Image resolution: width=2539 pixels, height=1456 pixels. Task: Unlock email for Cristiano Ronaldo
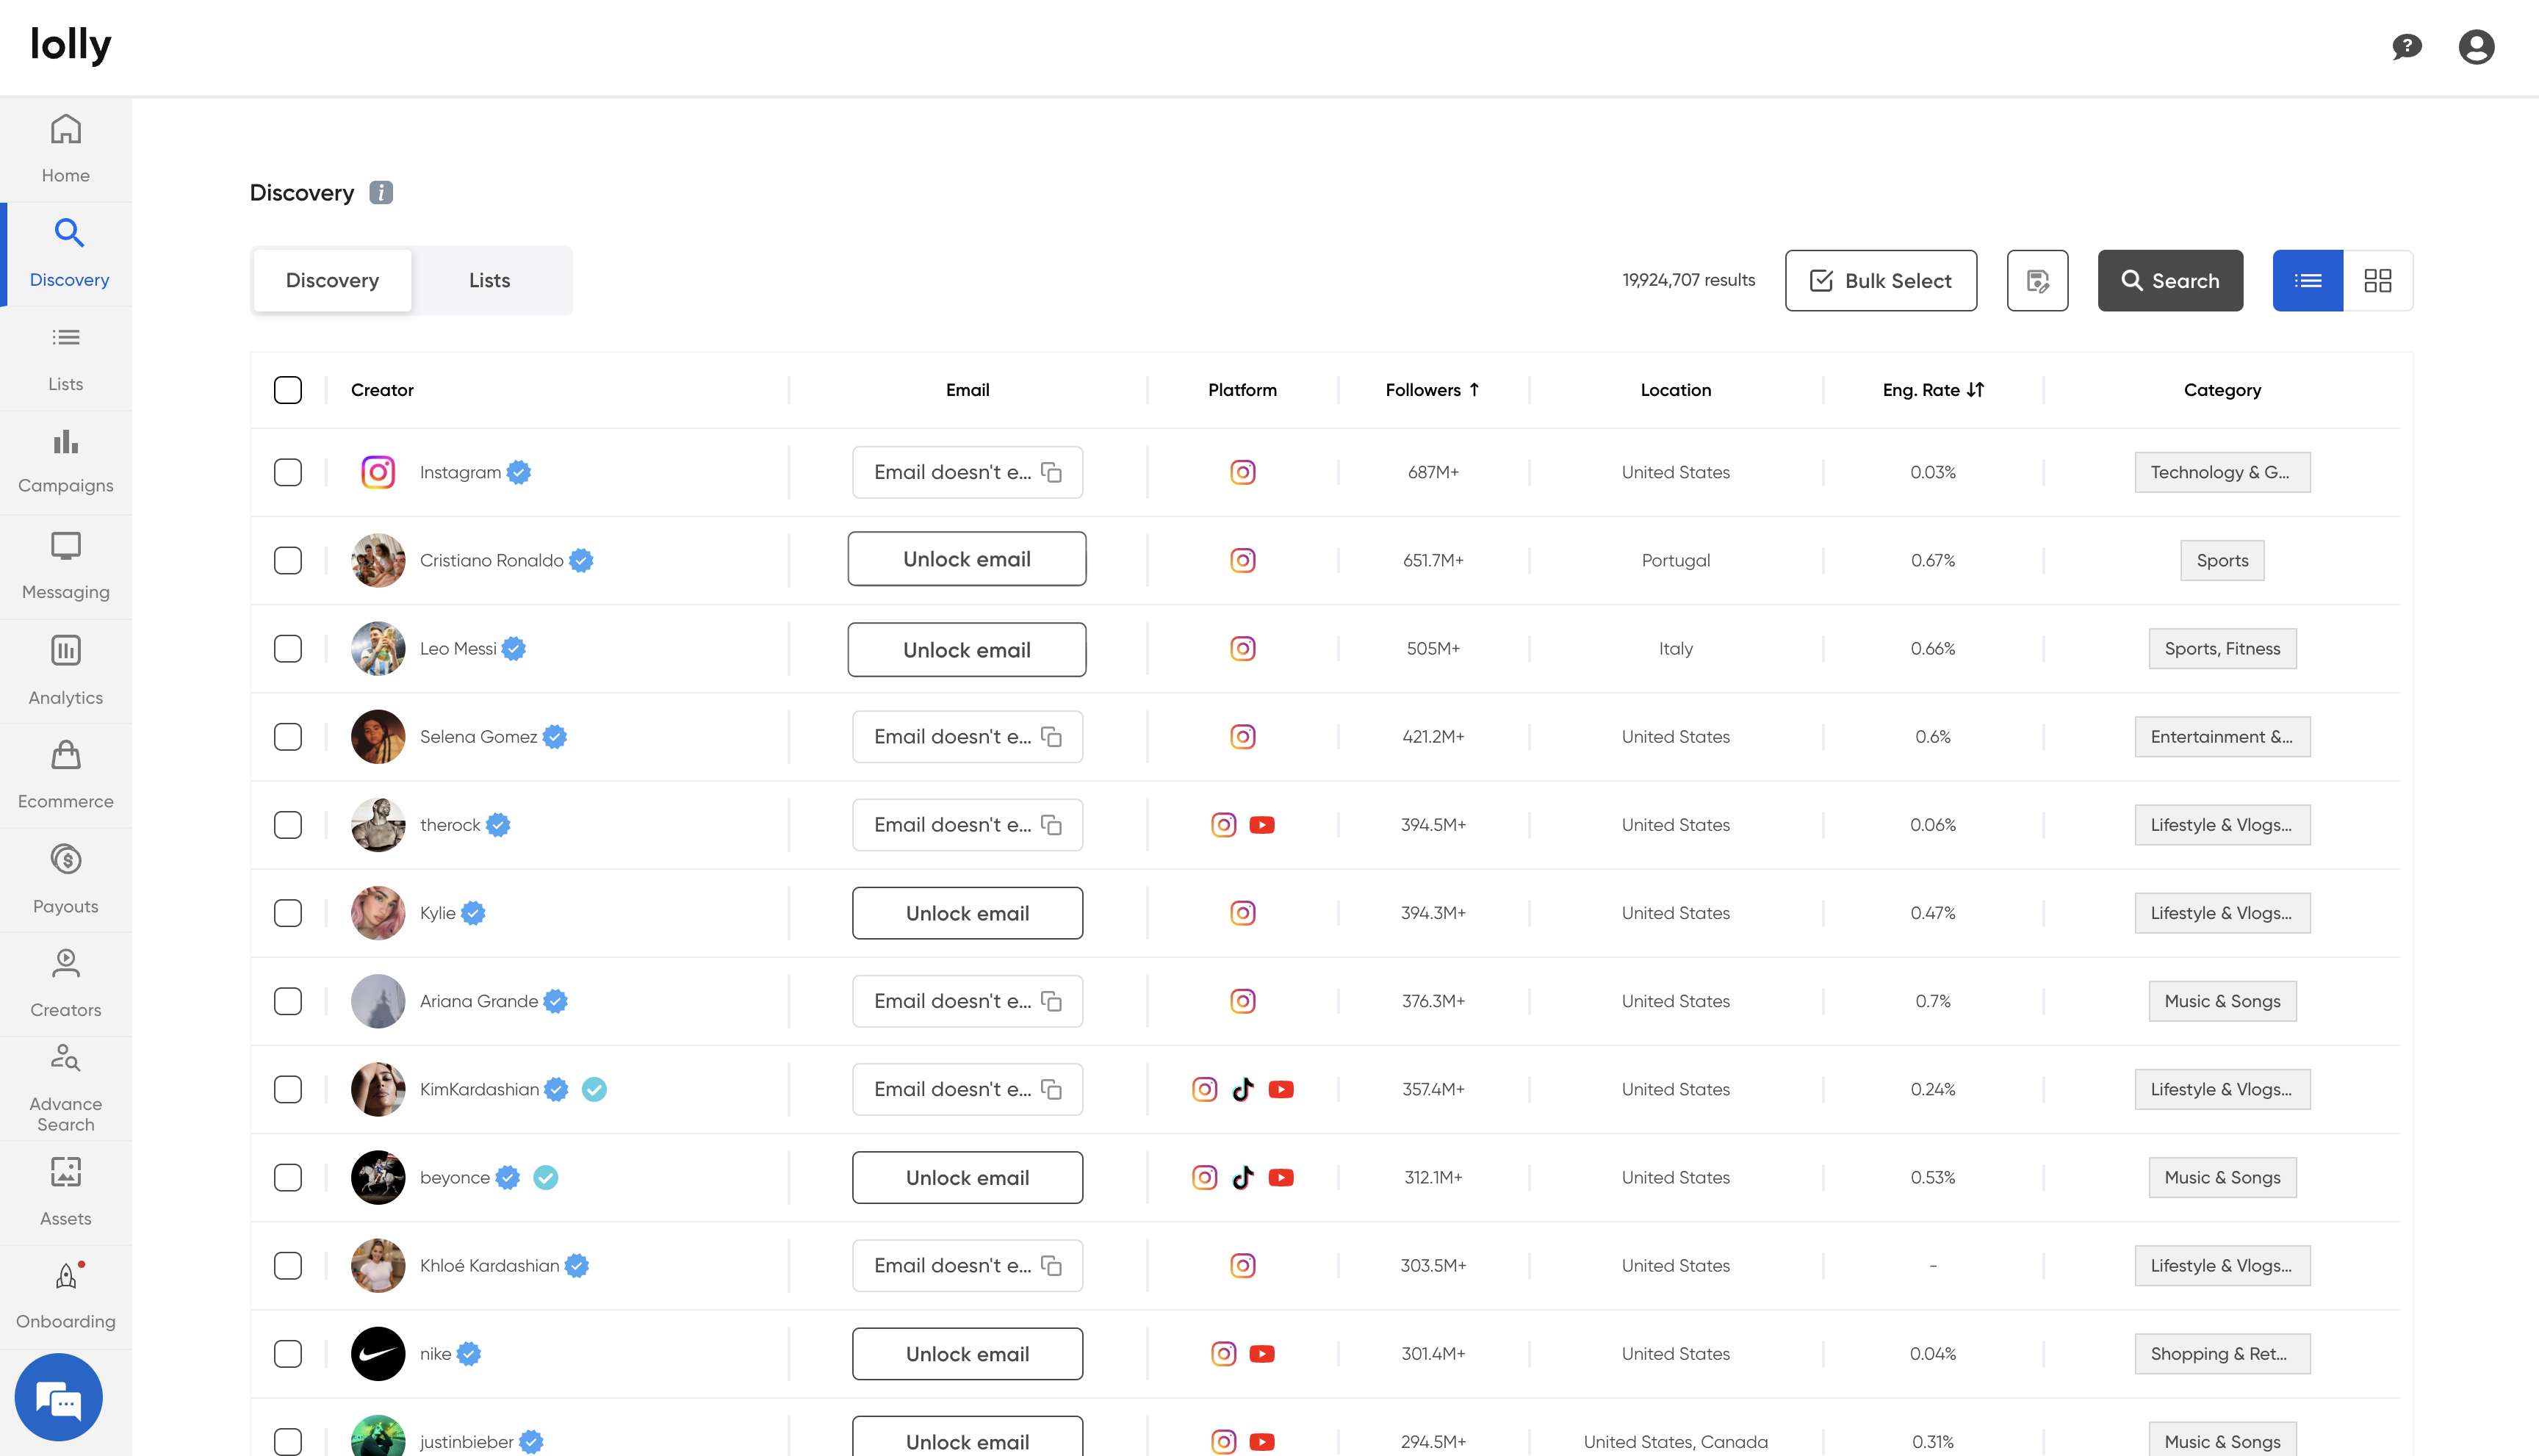coord(966,559)
